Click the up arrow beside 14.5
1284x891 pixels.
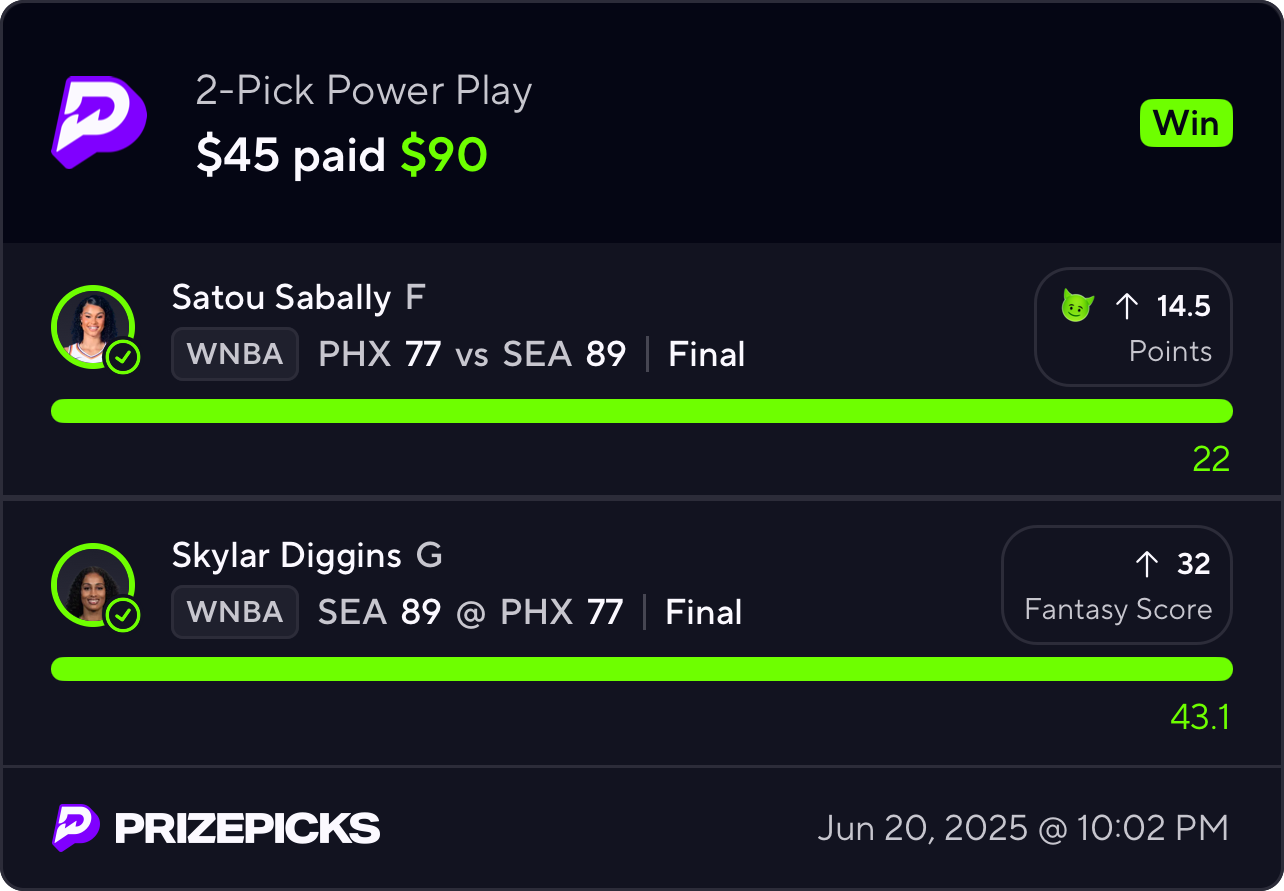pyautogui.click(x=1127, y=307)
